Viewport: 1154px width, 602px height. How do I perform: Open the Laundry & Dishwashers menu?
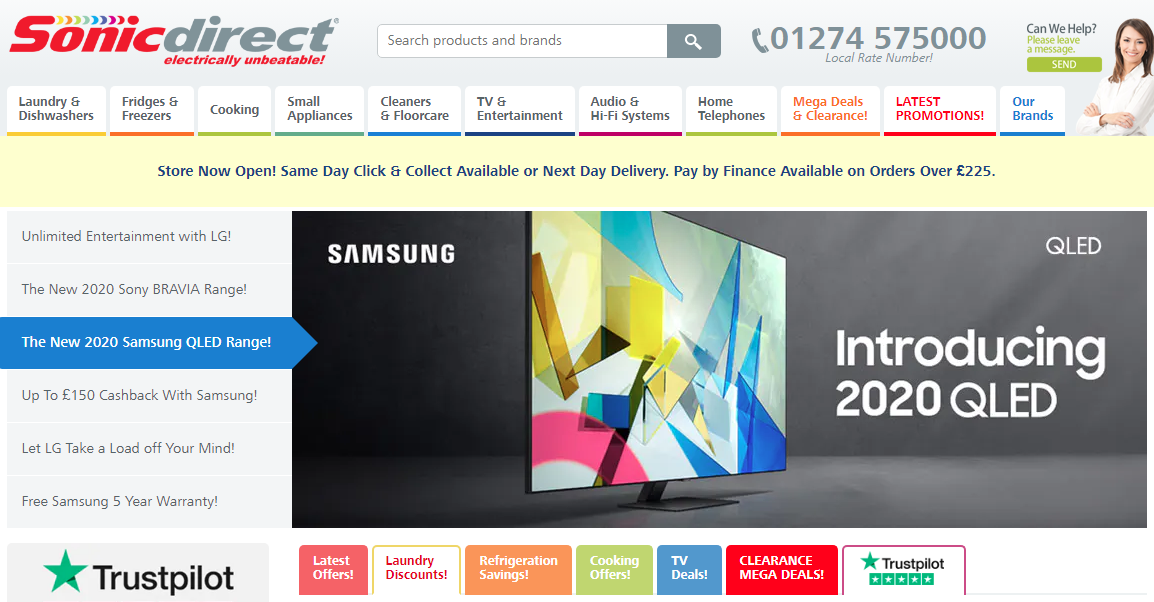click(x=57, y=110)
